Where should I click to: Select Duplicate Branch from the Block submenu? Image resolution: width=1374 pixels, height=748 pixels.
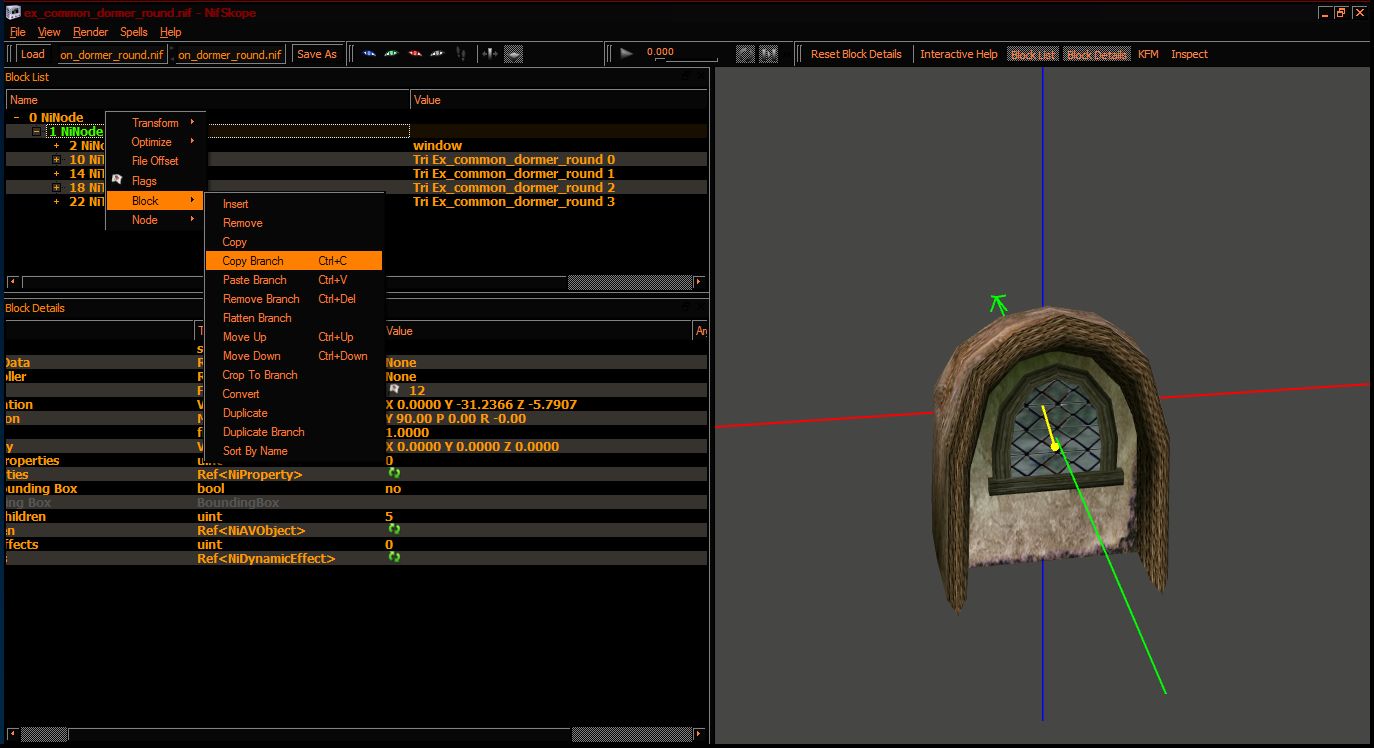tap(294, 432)
